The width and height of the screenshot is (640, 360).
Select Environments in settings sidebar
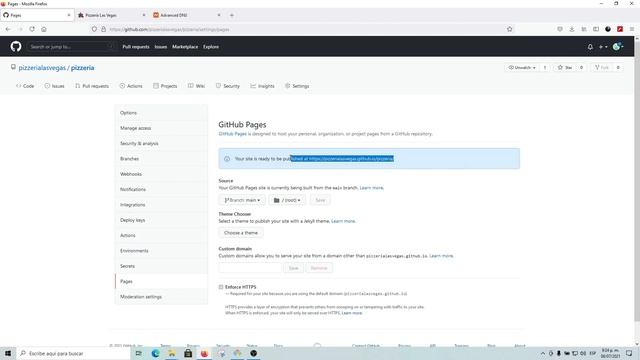pos(161,251)
